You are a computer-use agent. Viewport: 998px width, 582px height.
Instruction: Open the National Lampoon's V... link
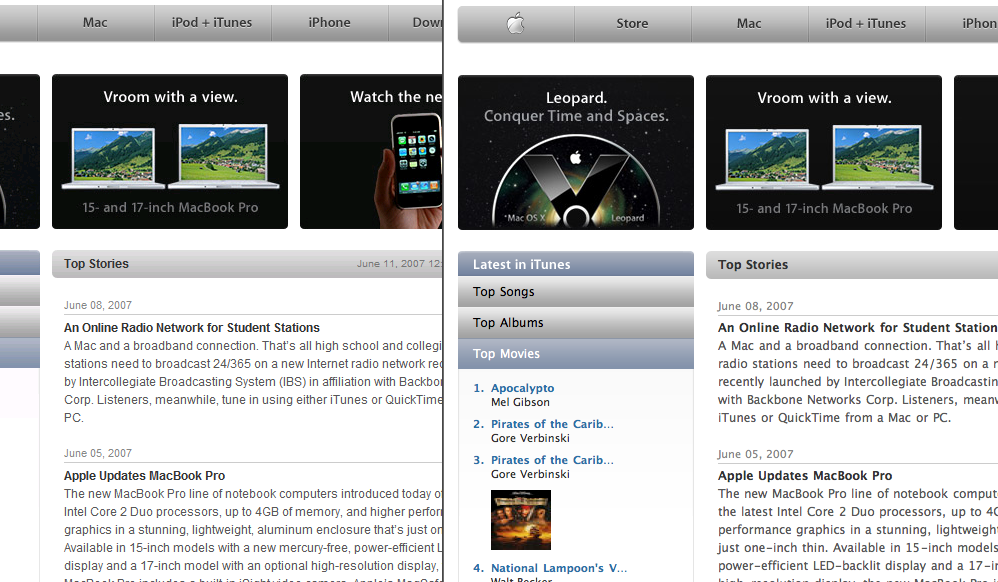pyautogui.click(x=559, y=568)
